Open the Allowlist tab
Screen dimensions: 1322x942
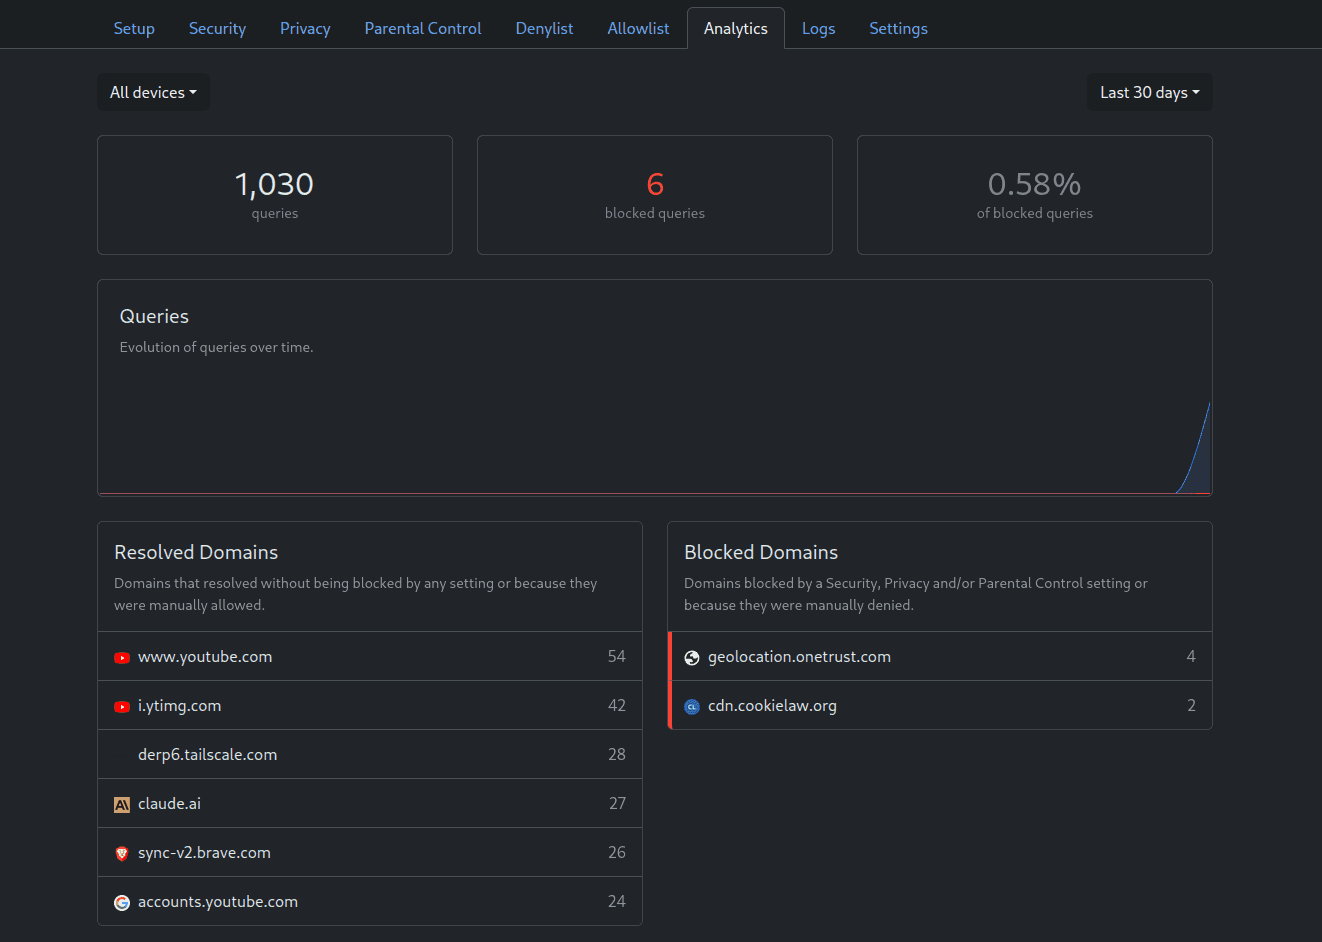(x=638, y=28)
